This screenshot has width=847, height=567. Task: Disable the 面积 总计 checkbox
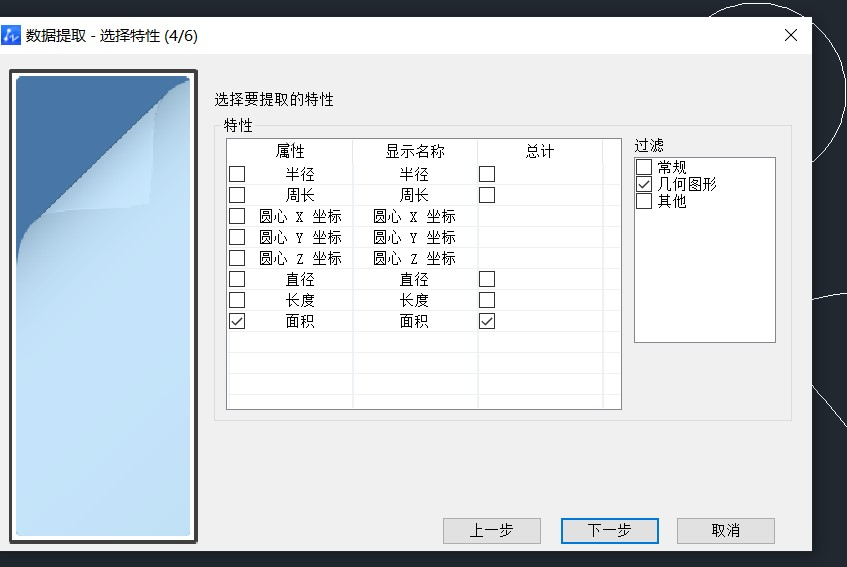pyautogui.click(x=487, y=321)
